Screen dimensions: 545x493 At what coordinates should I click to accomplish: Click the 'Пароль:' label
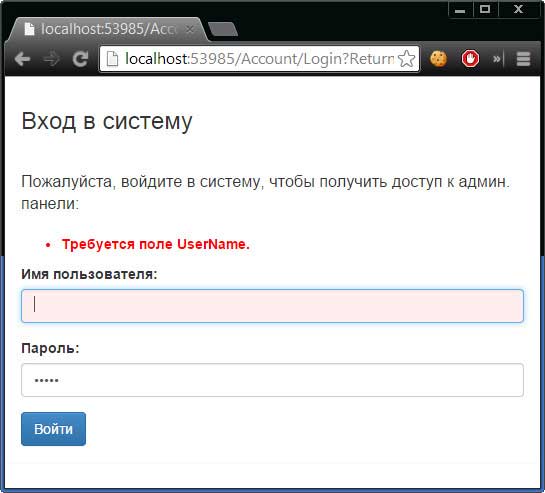[x=50, y=348]
